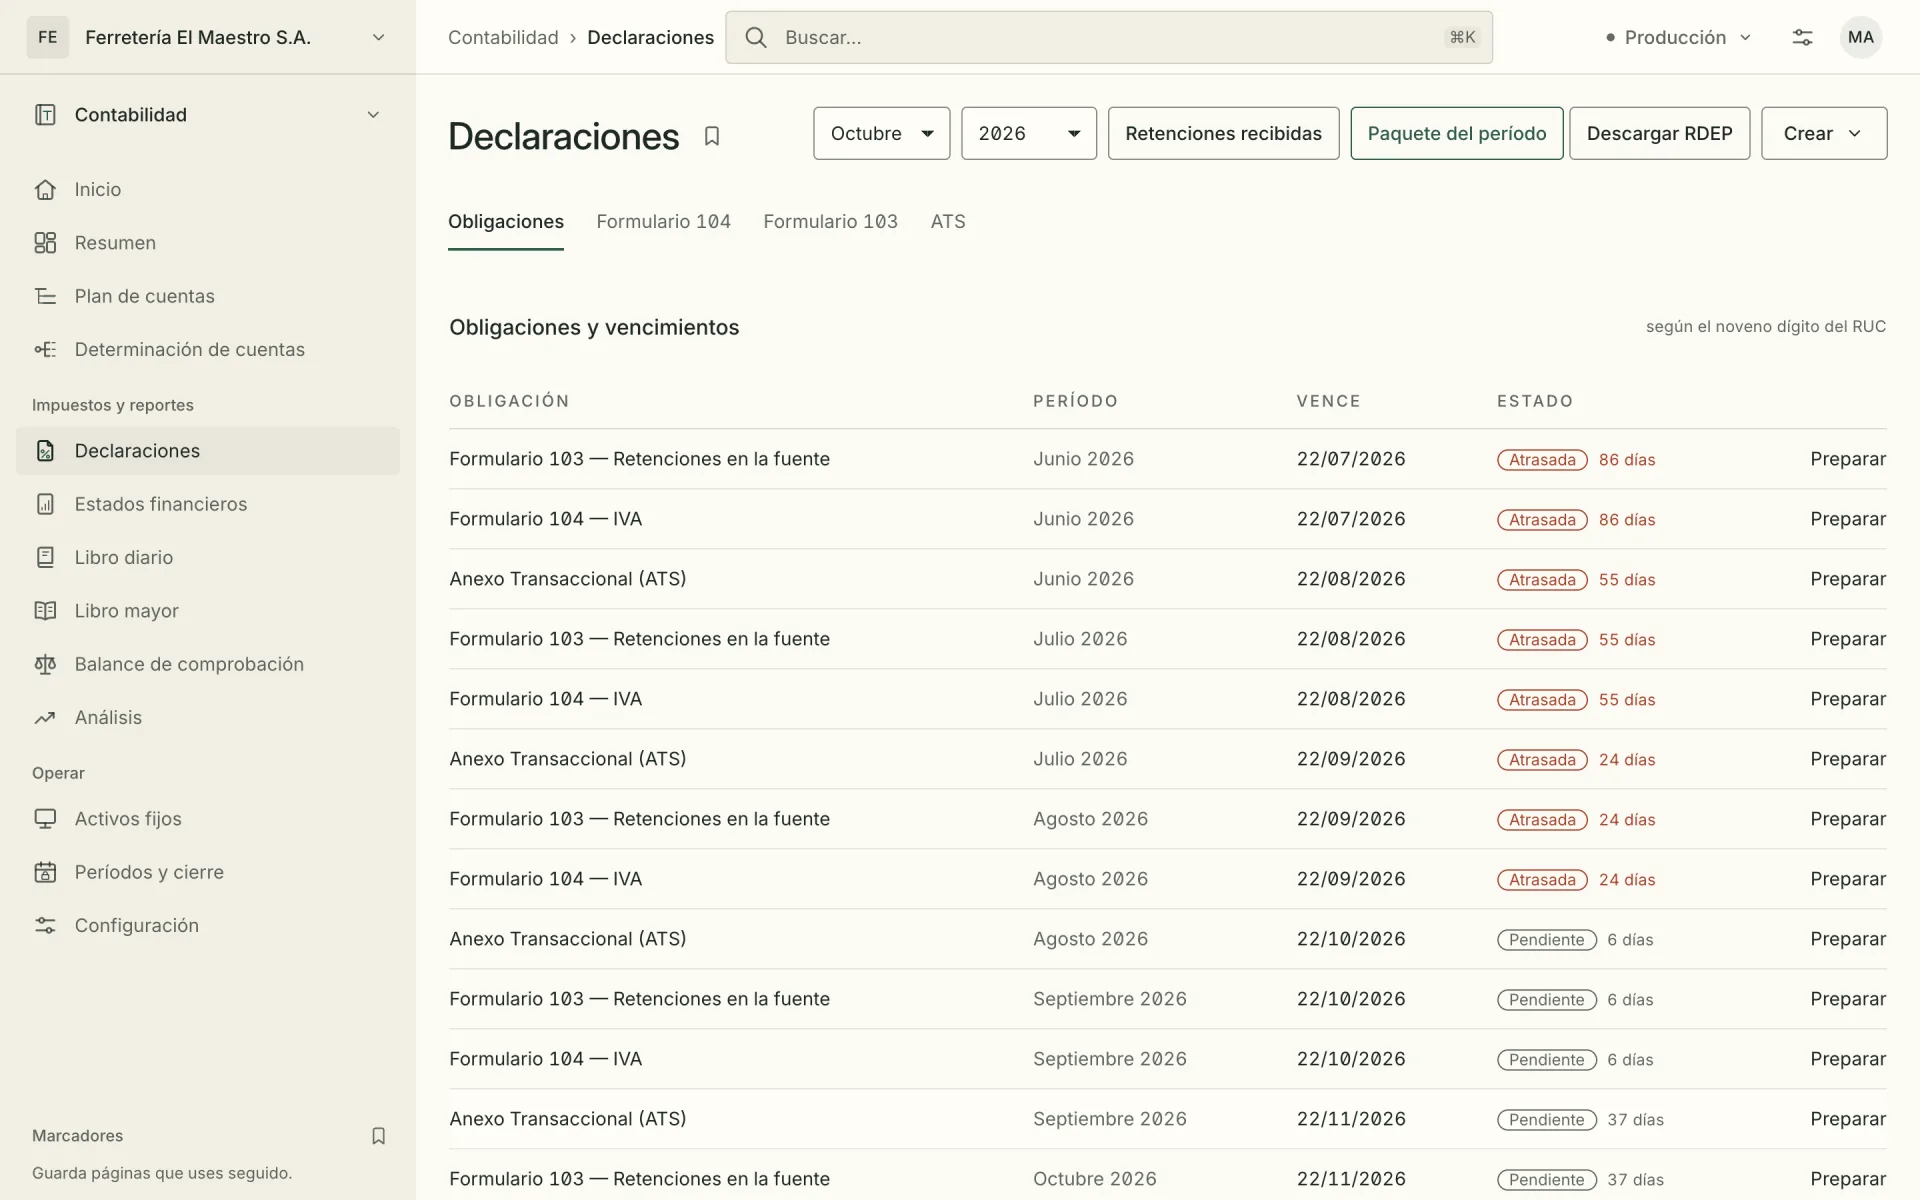This screenshot has width=1920, height=1200.
Task: Click Formulario 103 row for Agosto 2026
Action: (1168, 819)
